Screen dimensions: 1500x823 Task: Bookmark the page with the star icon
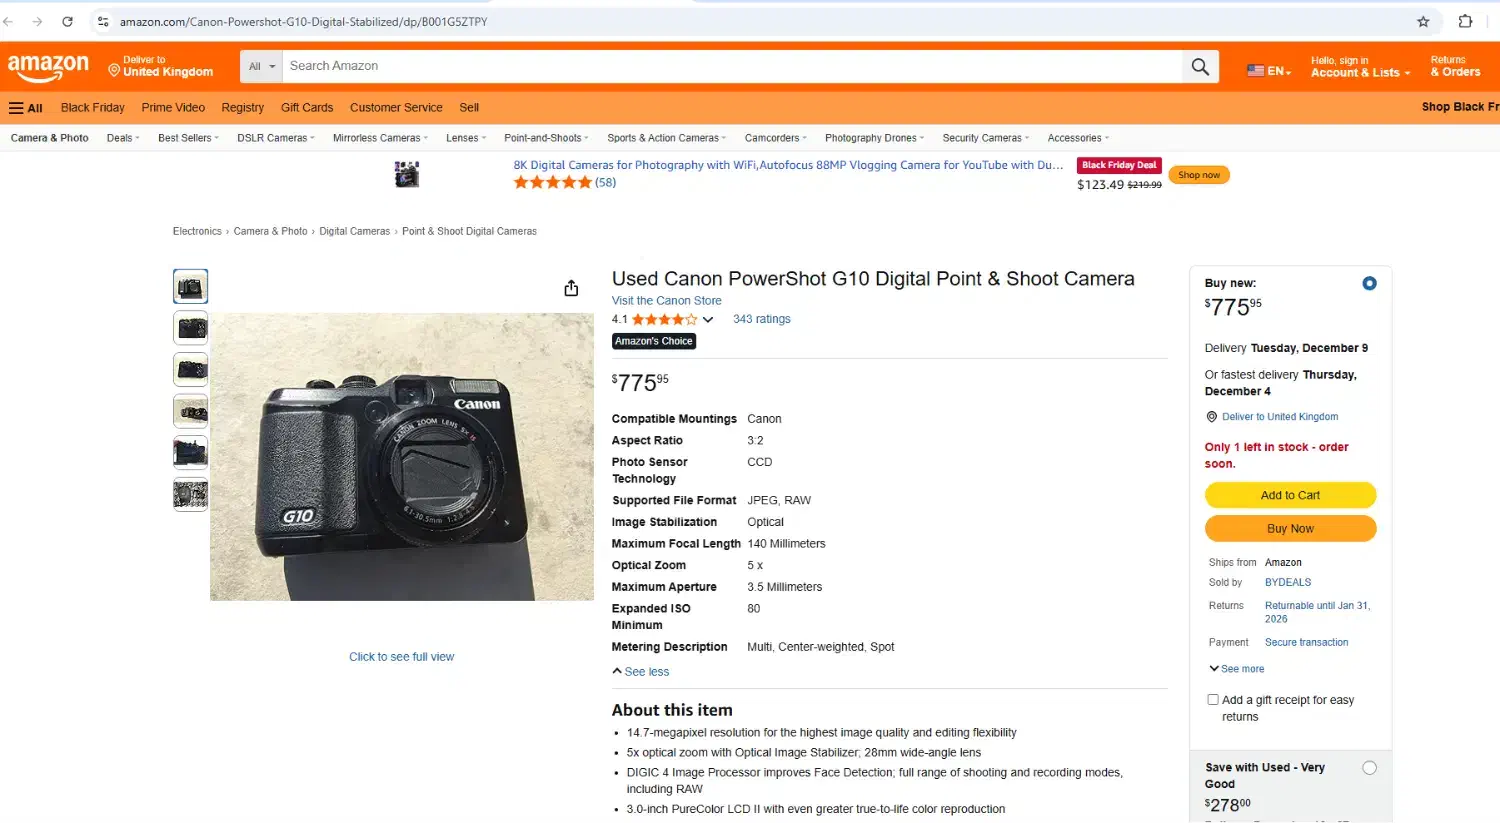[x=1424, y=20]
